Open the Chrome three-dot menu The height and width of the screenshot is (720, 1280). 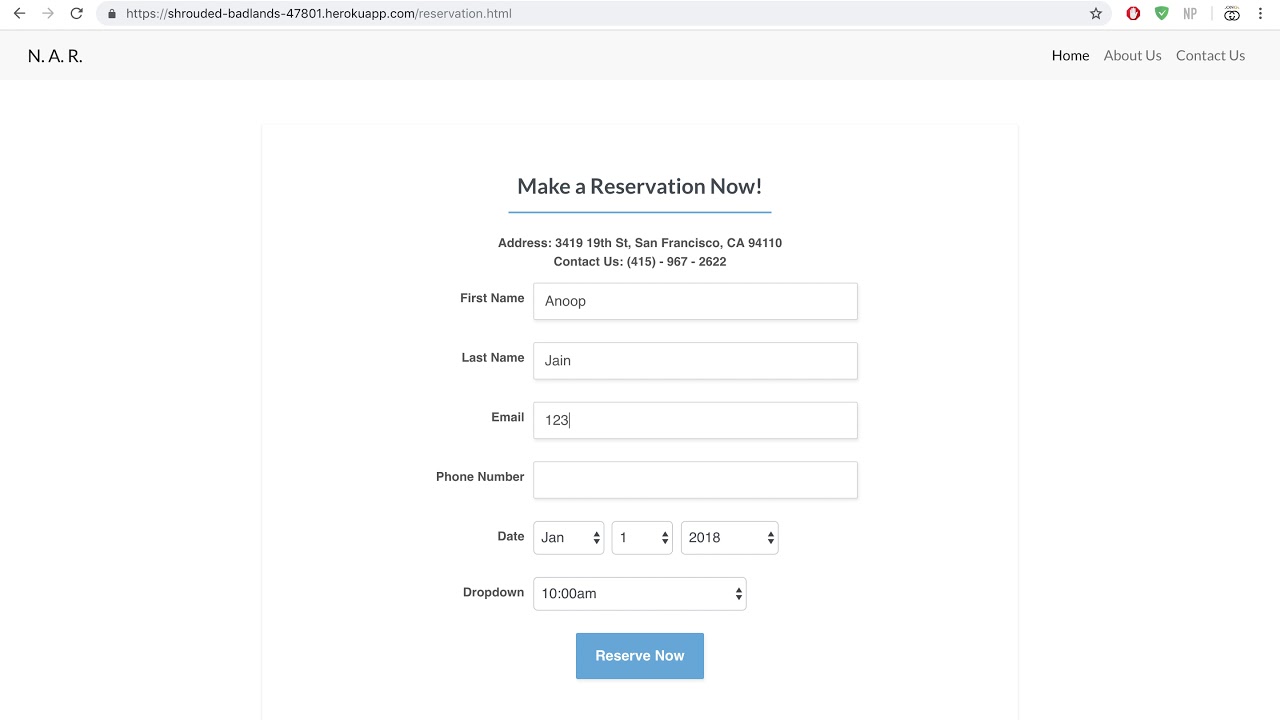1261,14
